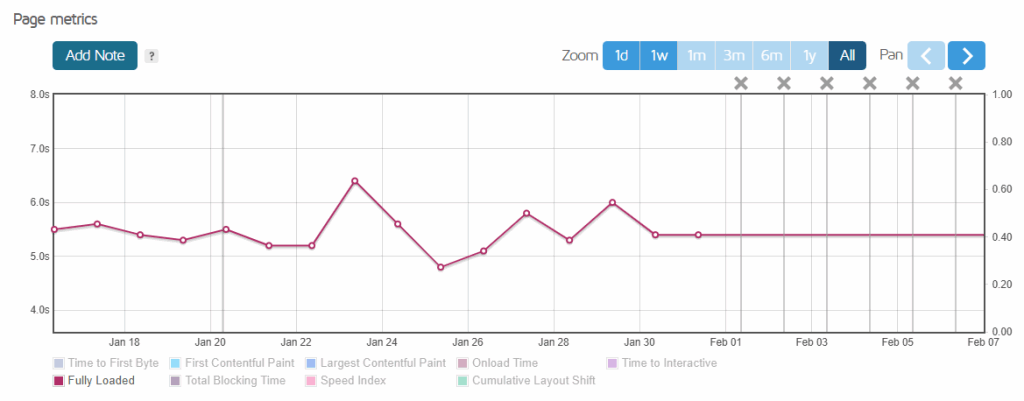Click the X marker at Feb 05

[x=913, y=83]
